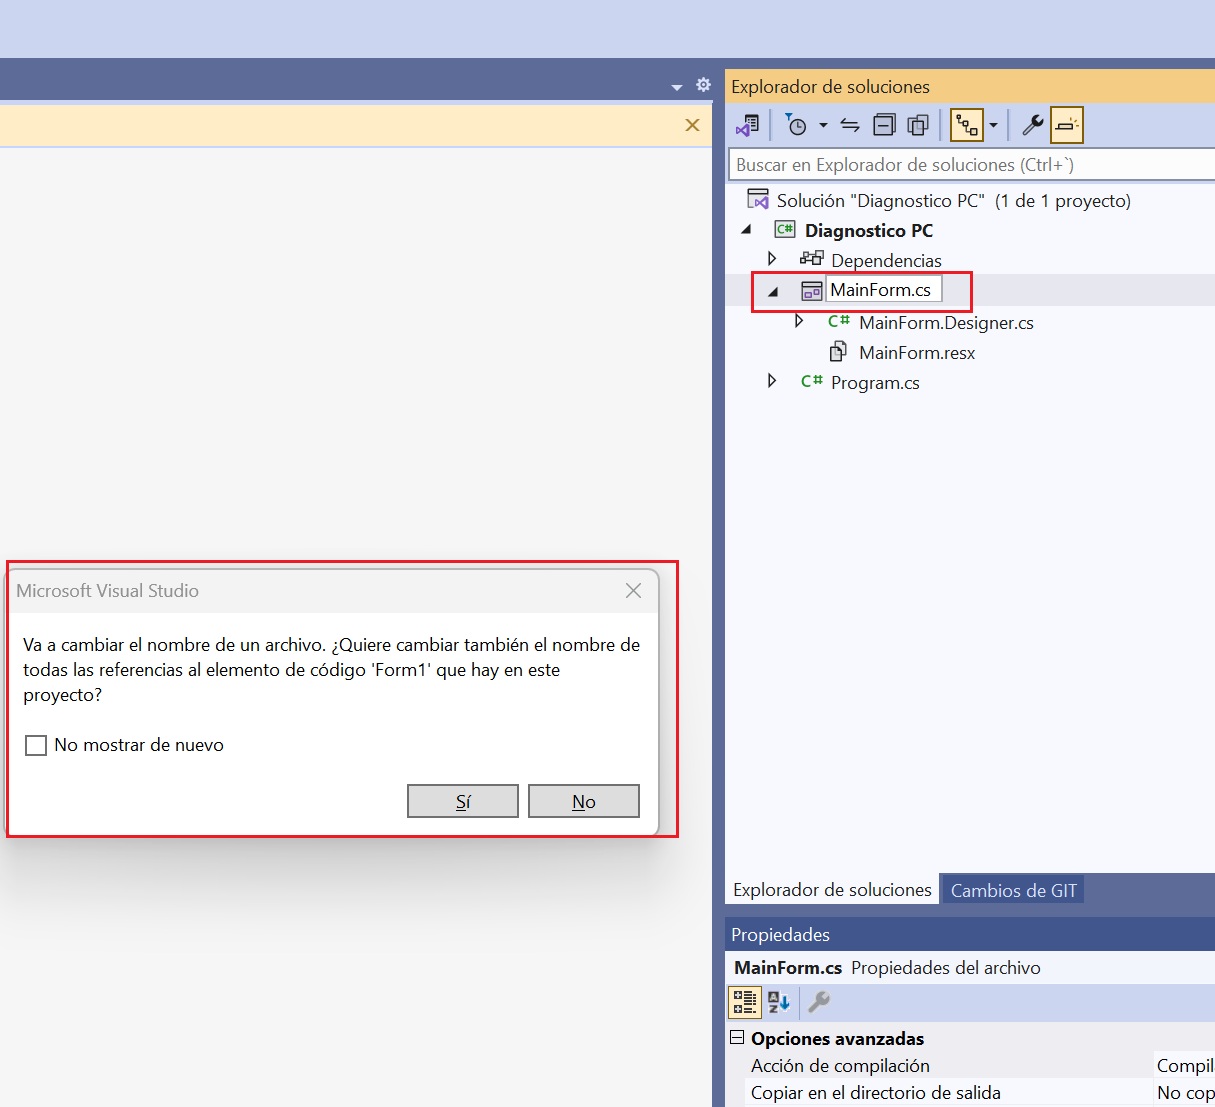The width and height of the screenshot is (1215, 1107).
Task: Click the pending changes filter clock icon
Action: [x=796, y=125]
